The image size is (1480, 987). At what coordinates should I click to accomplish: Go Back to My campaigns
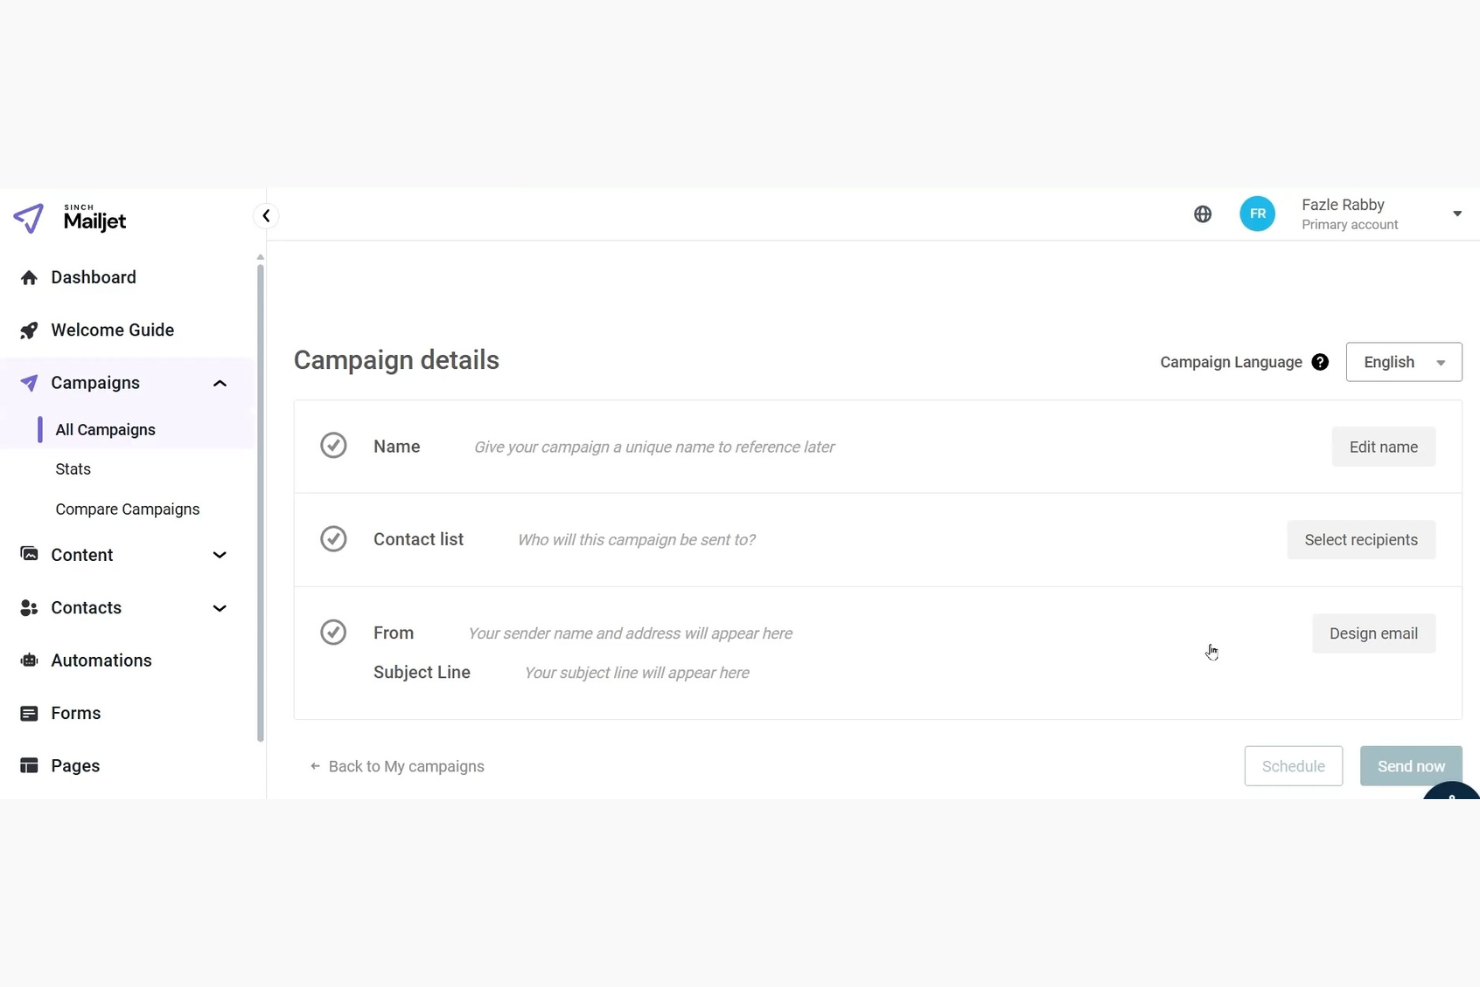397,765
